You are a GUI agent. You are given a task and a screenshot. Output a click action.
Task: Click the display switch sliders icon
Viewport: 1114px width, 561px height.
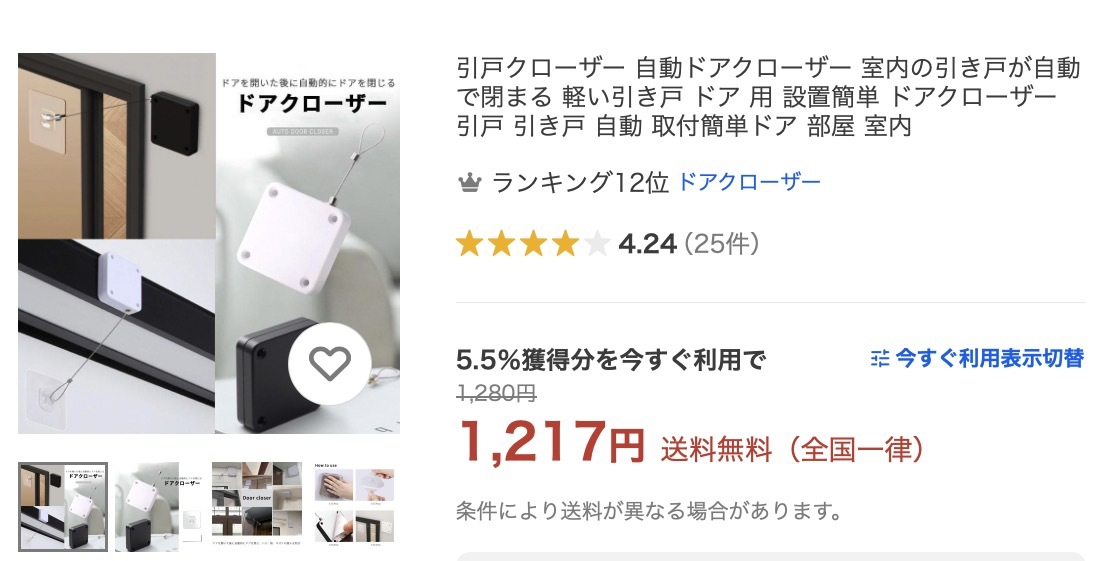coord(880,359)
